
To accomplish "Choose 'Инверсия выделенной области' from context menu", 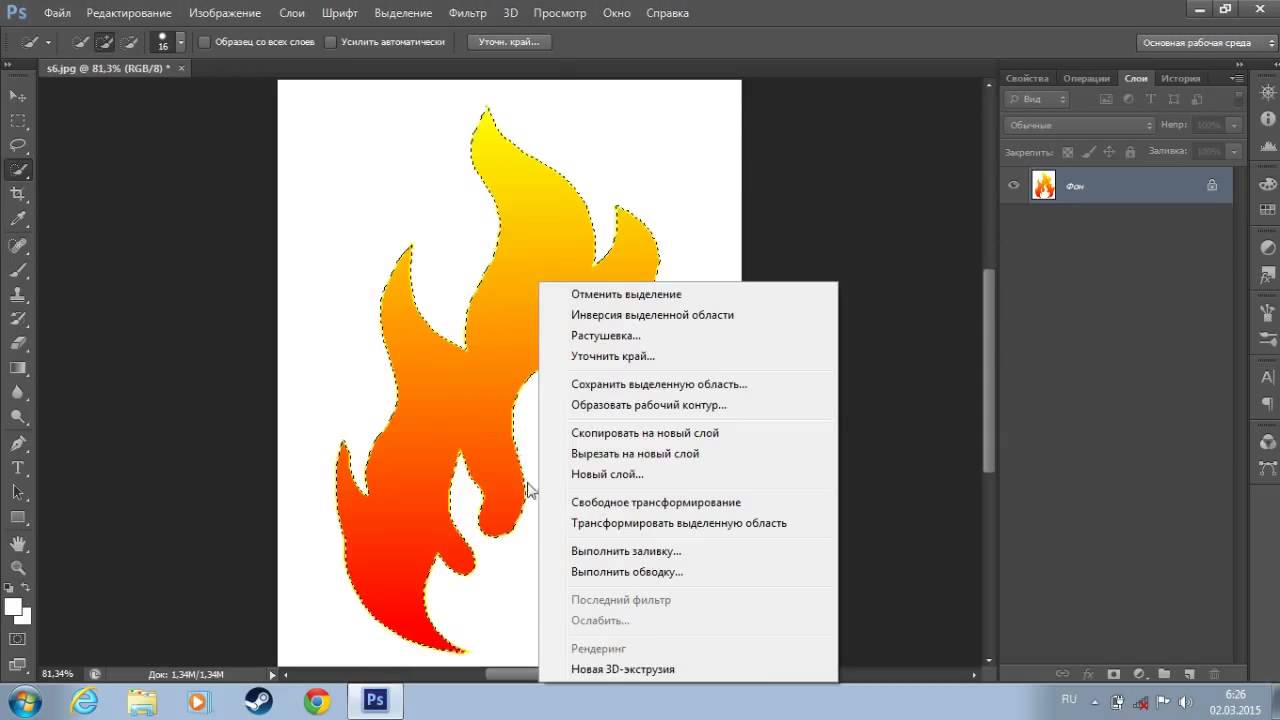I will pos(652,315).
